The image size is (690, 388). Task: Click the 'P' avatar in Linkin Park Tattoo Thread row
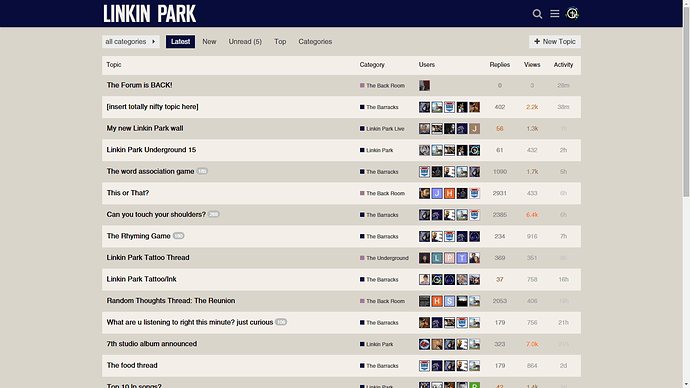click(449, 258)
